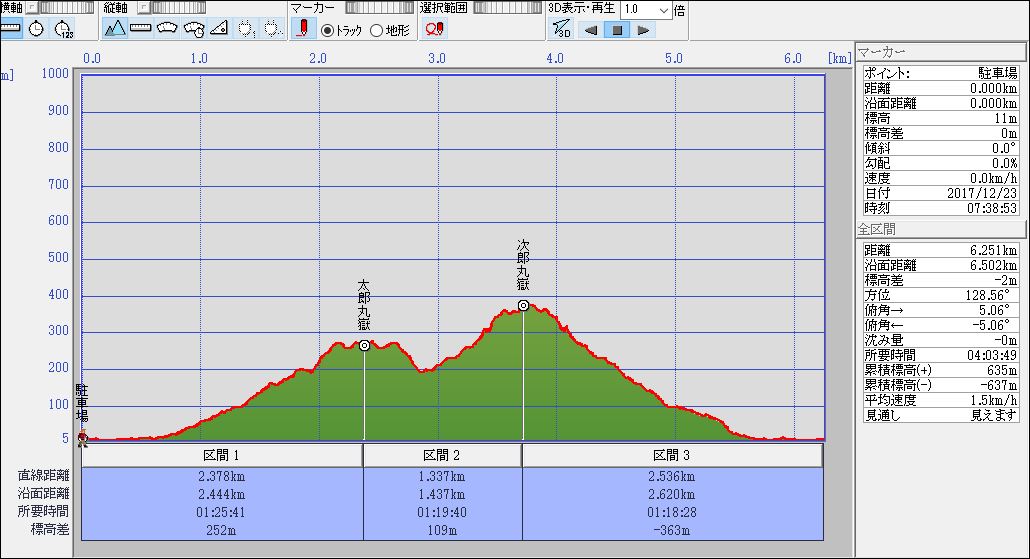Screen dimensions: 1030x559
Task: Select the speedometer vertical-axis icon
Action: [x=167, y=29]
